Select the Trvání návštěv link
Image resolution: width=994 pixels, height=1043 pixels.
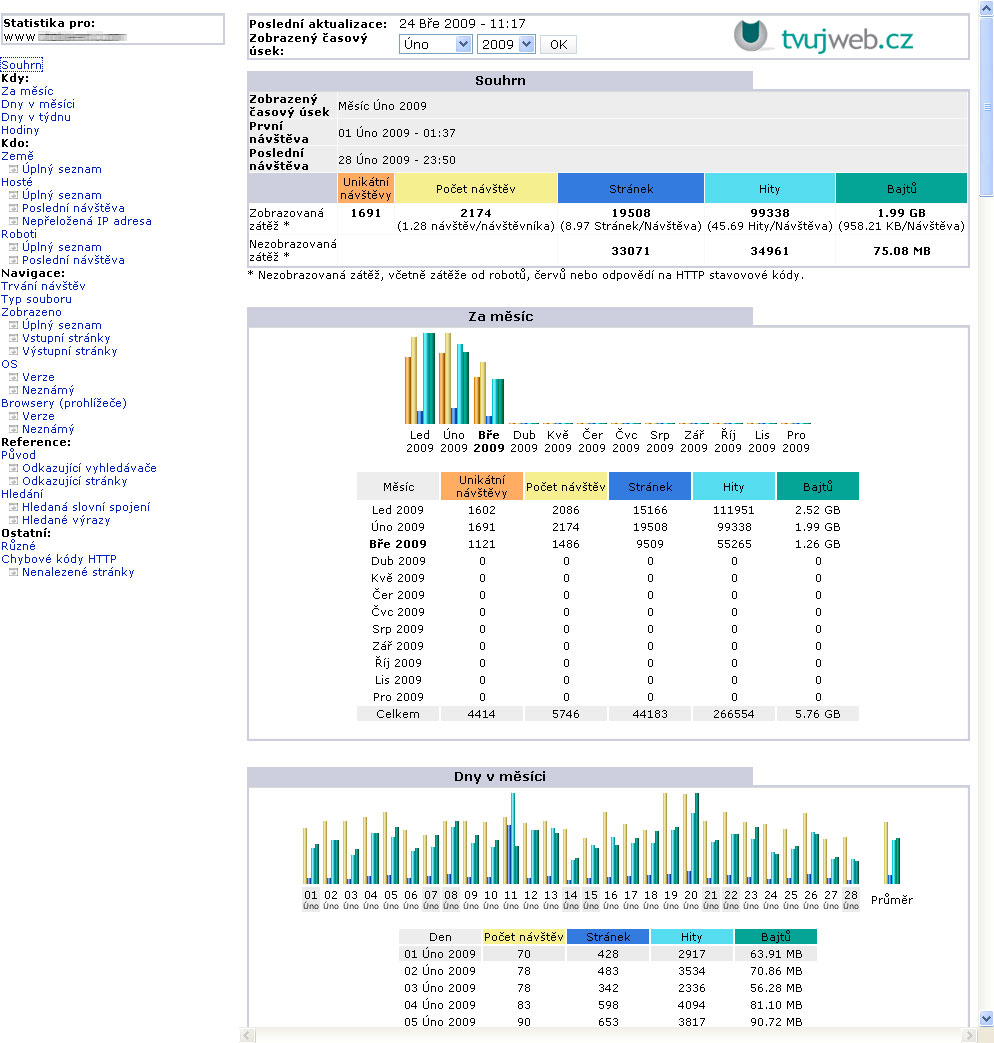43,286
